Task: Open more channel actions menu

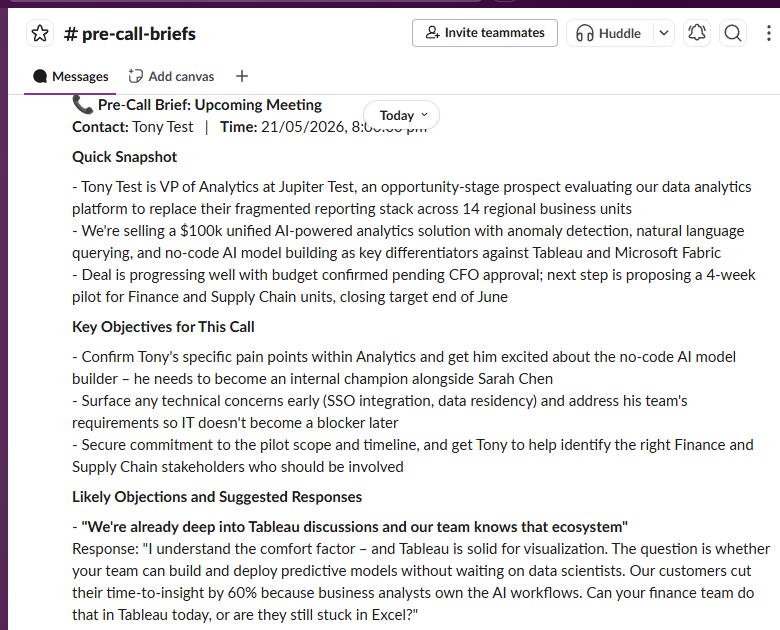Action: 769,33
